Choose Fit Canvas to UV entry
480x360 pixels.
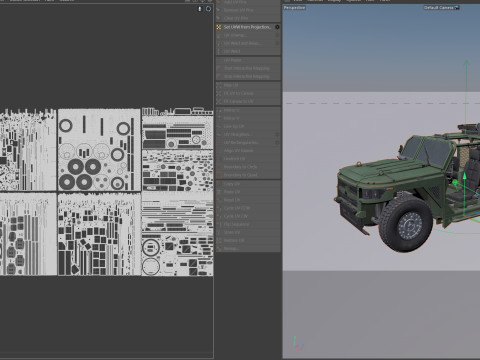(248, 101)
